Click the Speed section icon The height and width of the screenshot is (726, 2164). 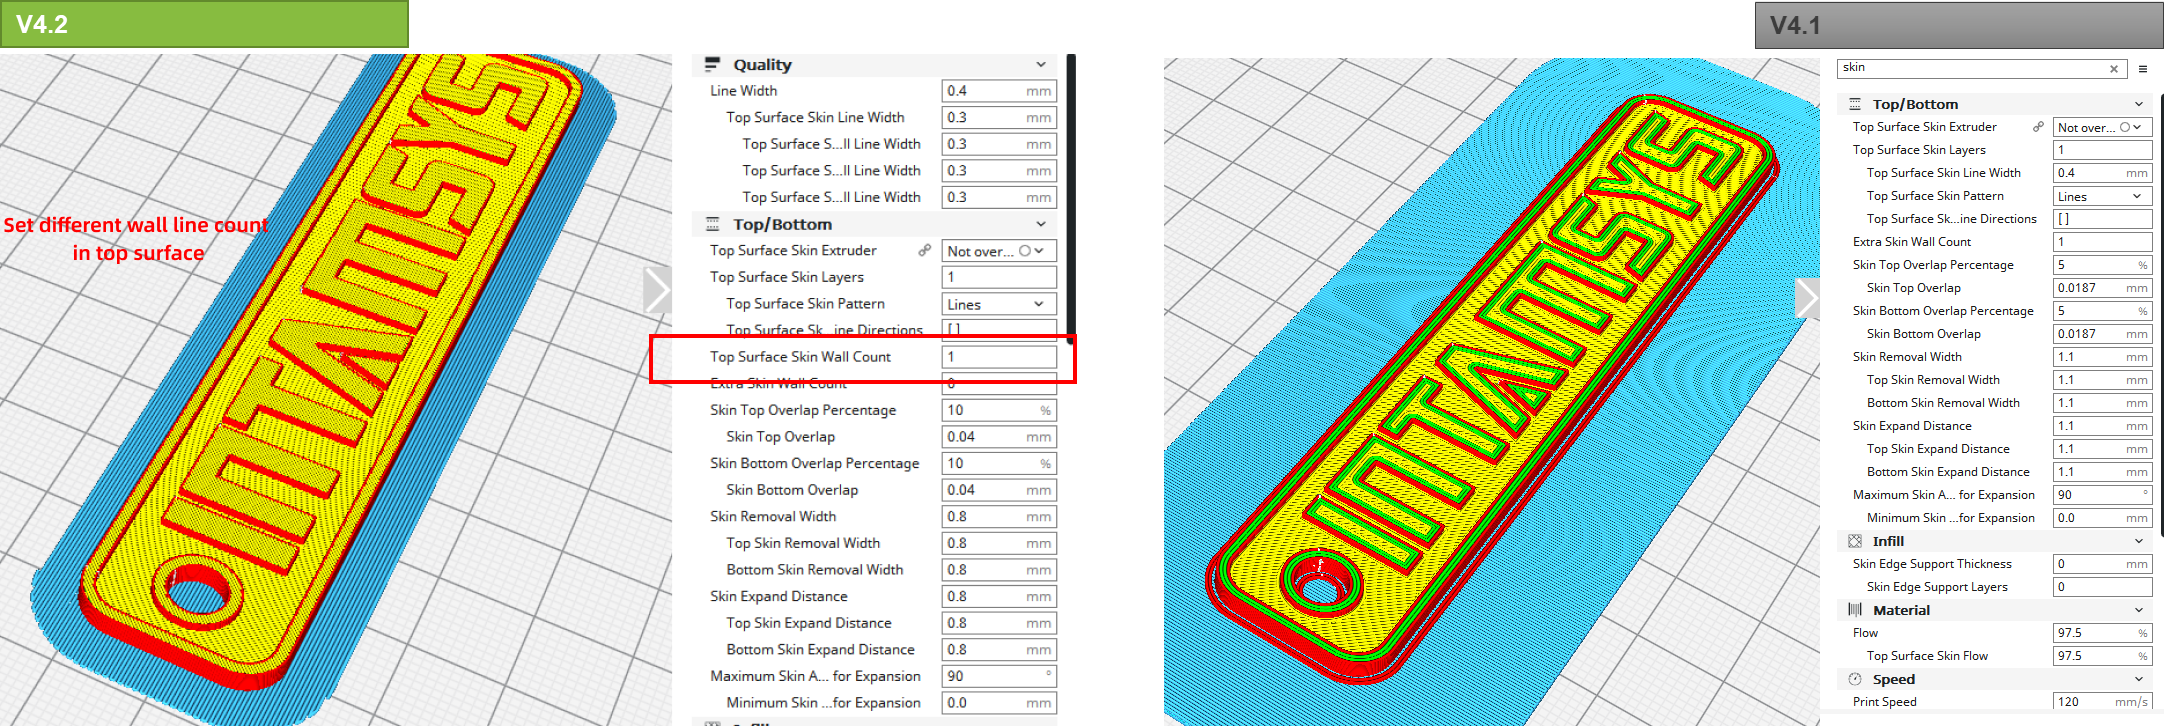(x=1855, y=679)
